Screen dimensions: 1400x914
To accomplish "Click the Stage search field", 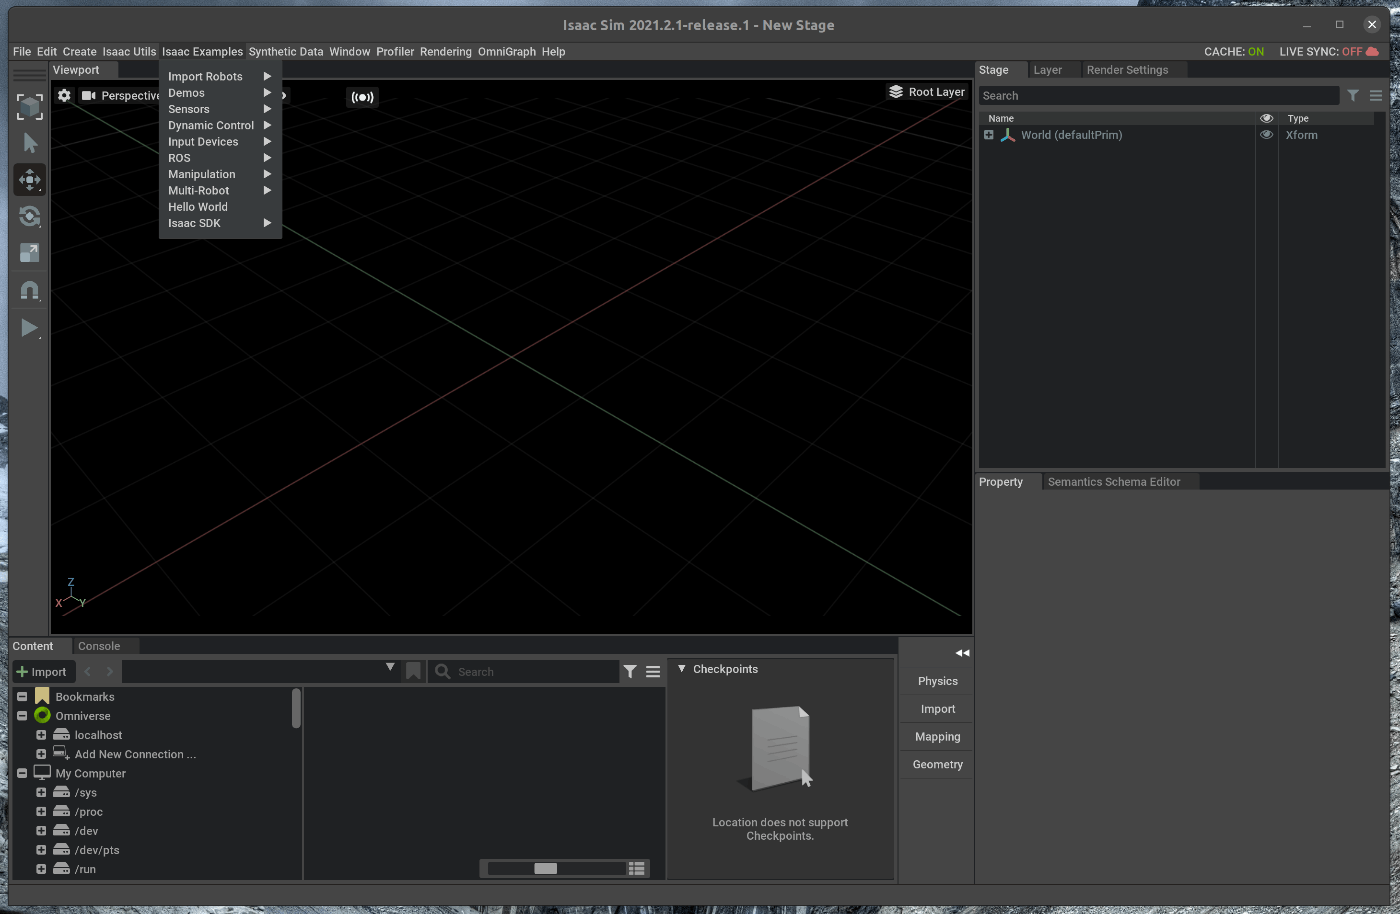I will click(x=1158, y=96).
